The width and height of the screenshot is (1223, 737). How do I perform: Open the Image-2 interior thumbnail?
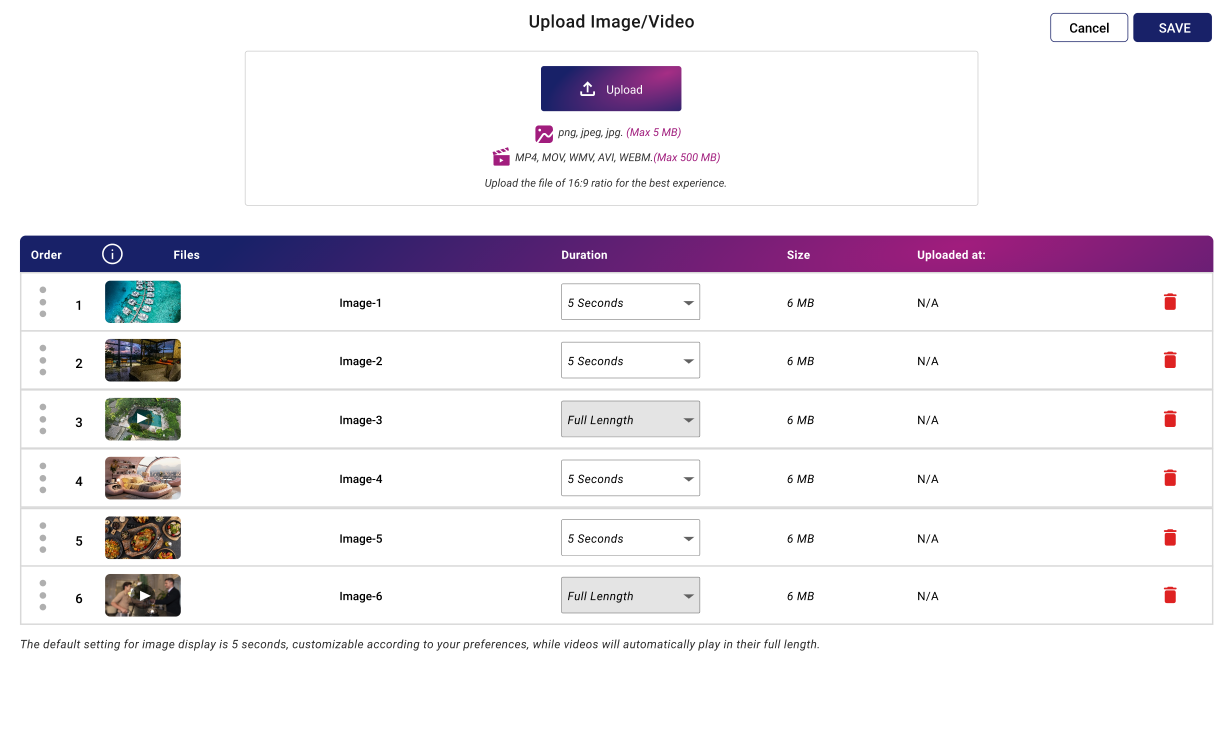click(143, 360)
